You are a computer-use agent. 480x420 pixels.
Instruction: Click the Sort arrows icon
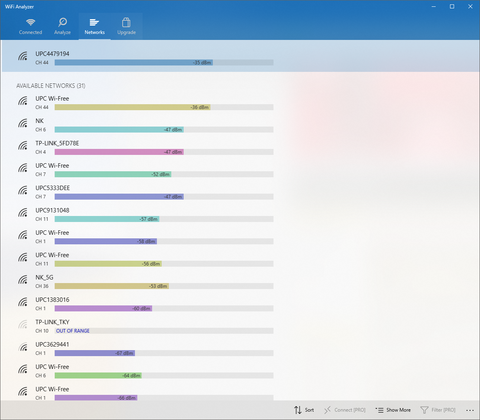pos(298,410)
